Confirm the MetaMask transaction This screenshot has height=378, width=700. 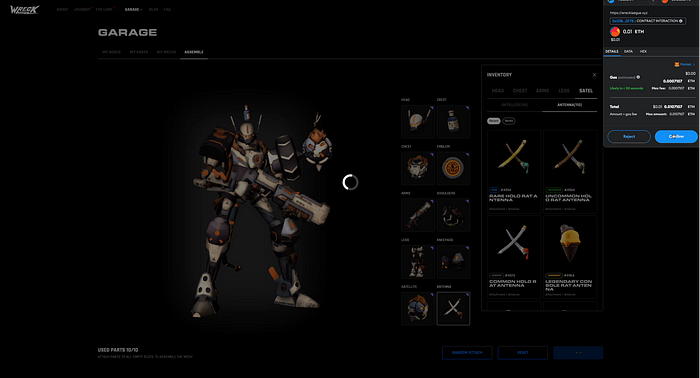(676, 137)
